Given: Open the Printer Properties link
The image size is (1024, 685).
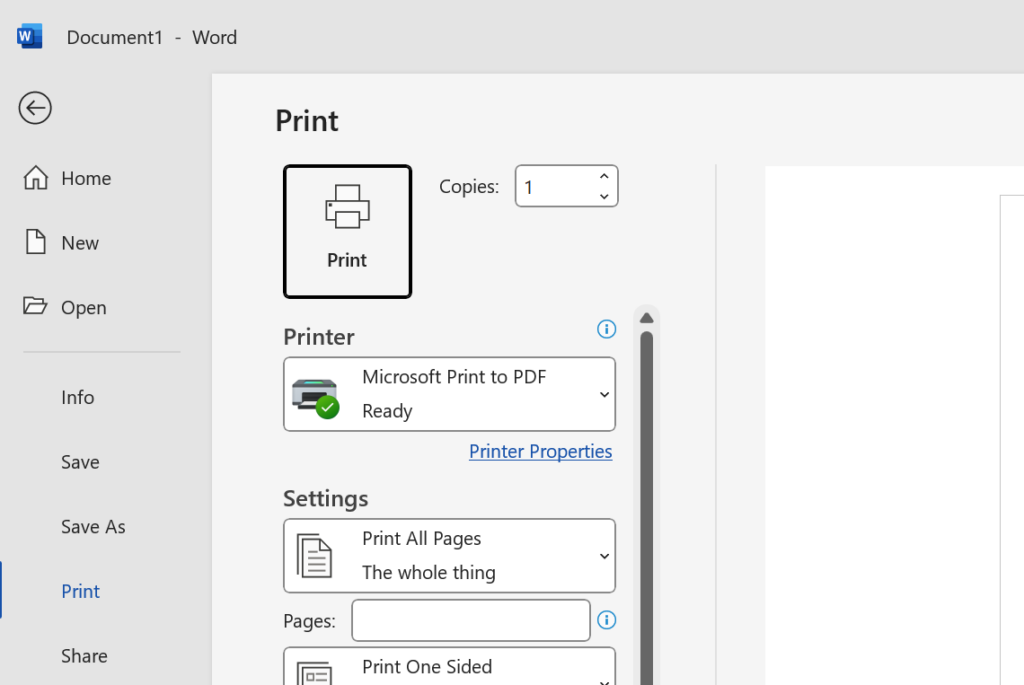Looking at the screenshot, I should [540, 452].
